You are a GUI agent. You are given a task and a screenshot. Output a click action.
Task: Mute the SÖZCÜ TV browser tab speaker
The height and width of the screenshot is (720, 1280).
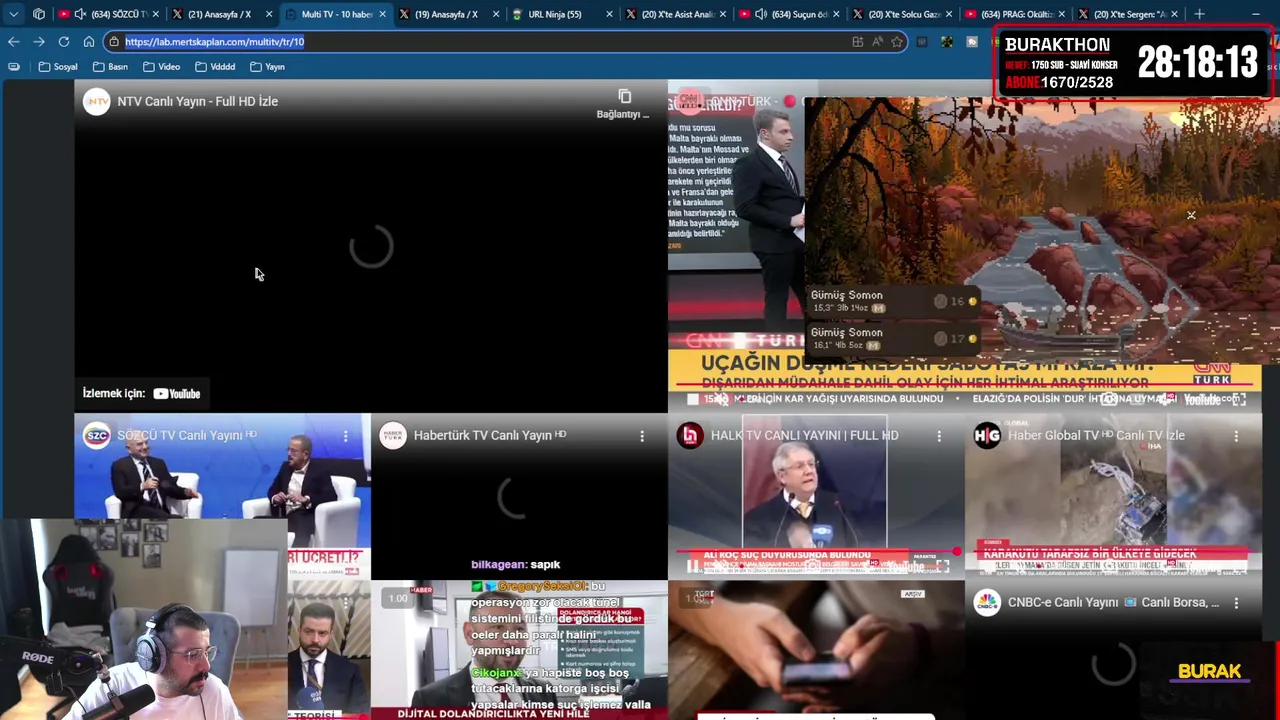tap(78, 14)
